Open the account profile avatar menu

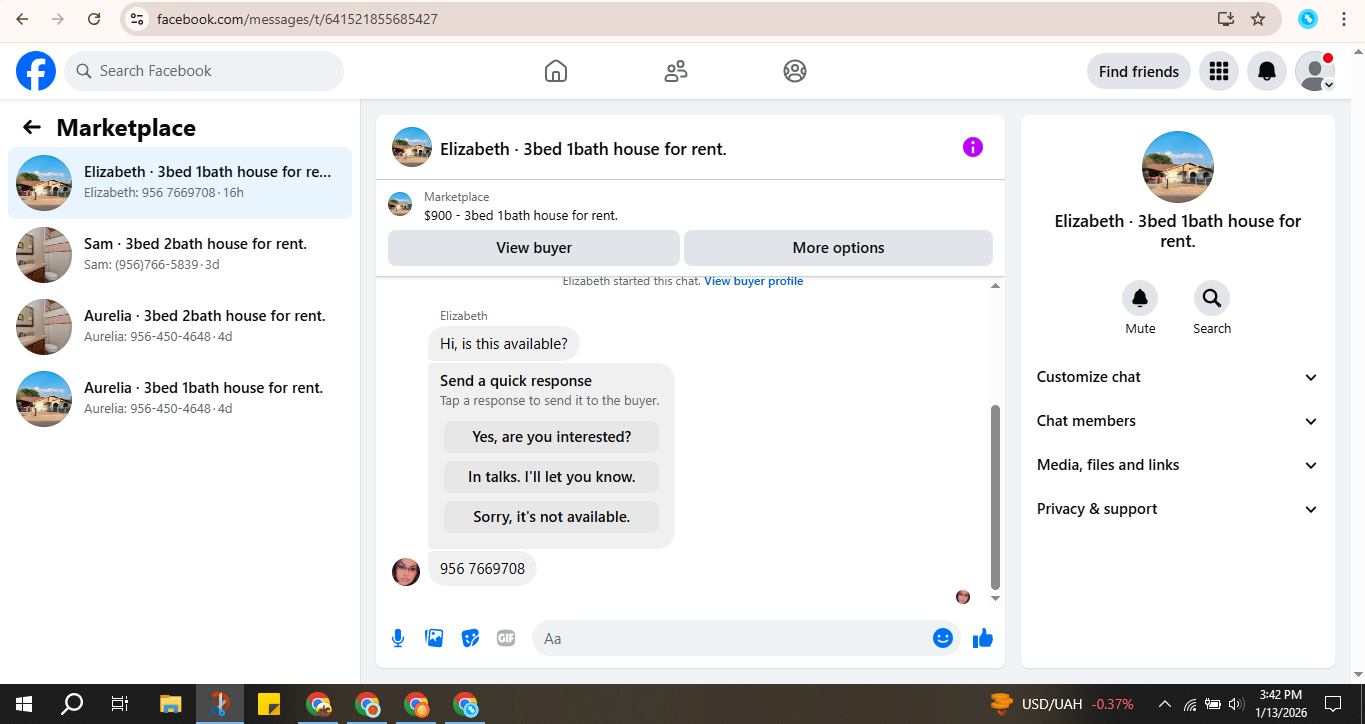click(x=1315, y=71)
